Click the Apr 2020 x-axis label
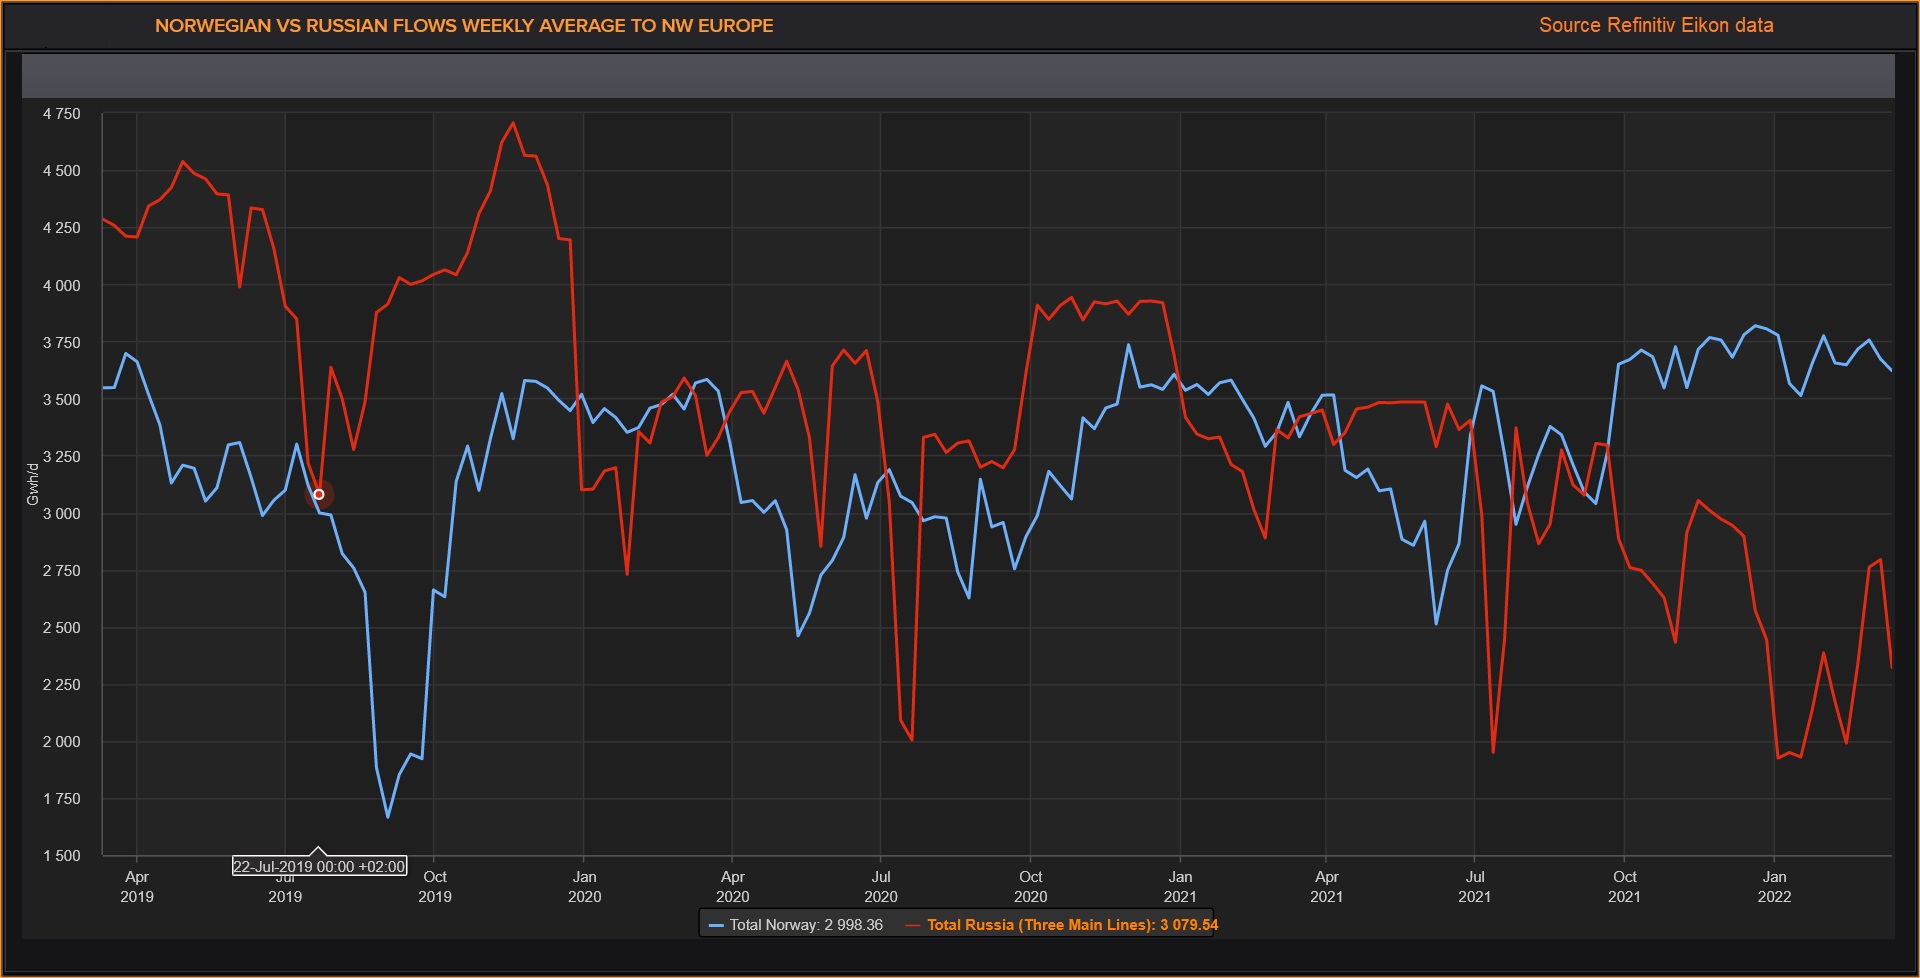Image resolution: width=1920 pixels, height=978 pixels. (x=733, y=886)
